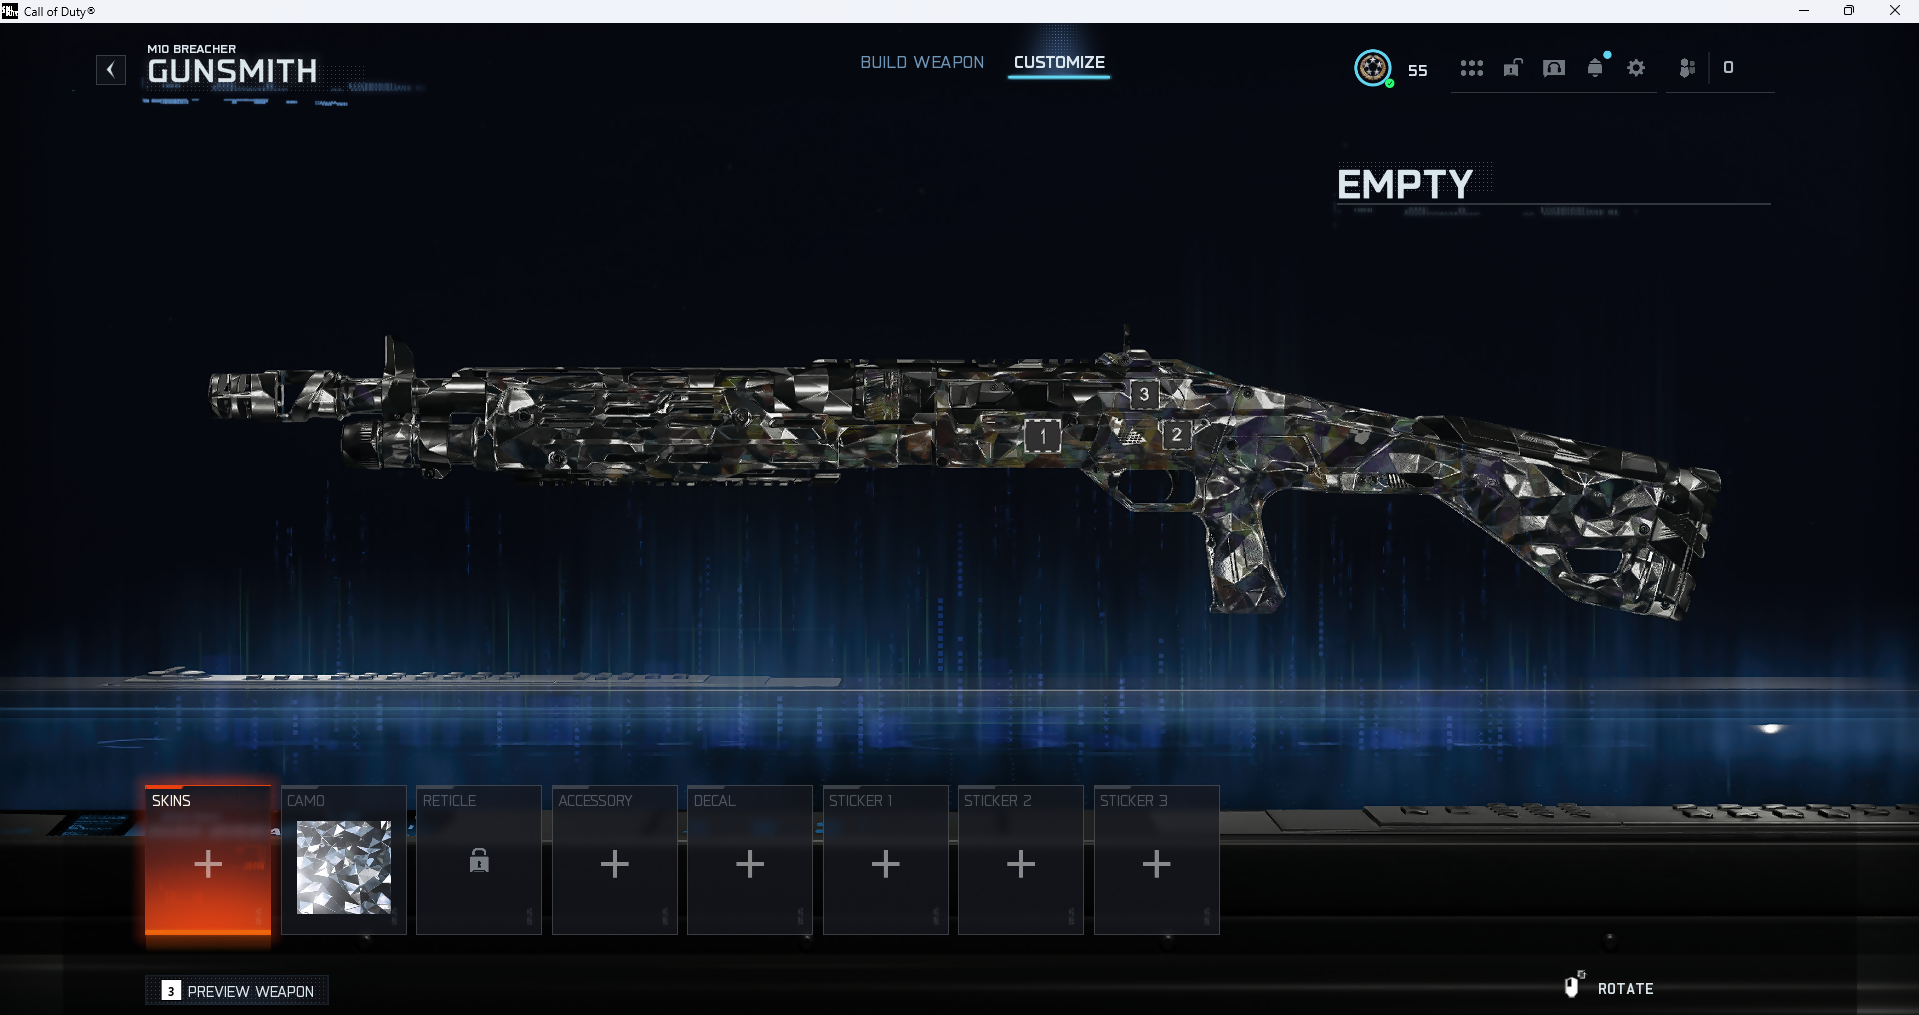
Task: Click the unlock padlock icon in header
Action: (x=1513, y=68)
